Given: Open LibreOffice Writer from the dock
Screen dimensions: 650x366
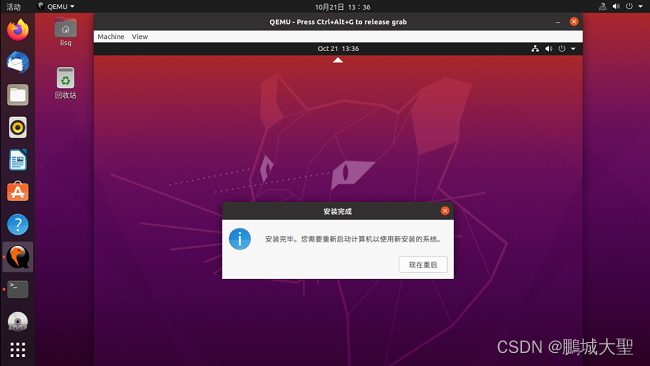Looking at the screenshot, I should point(17,160).
